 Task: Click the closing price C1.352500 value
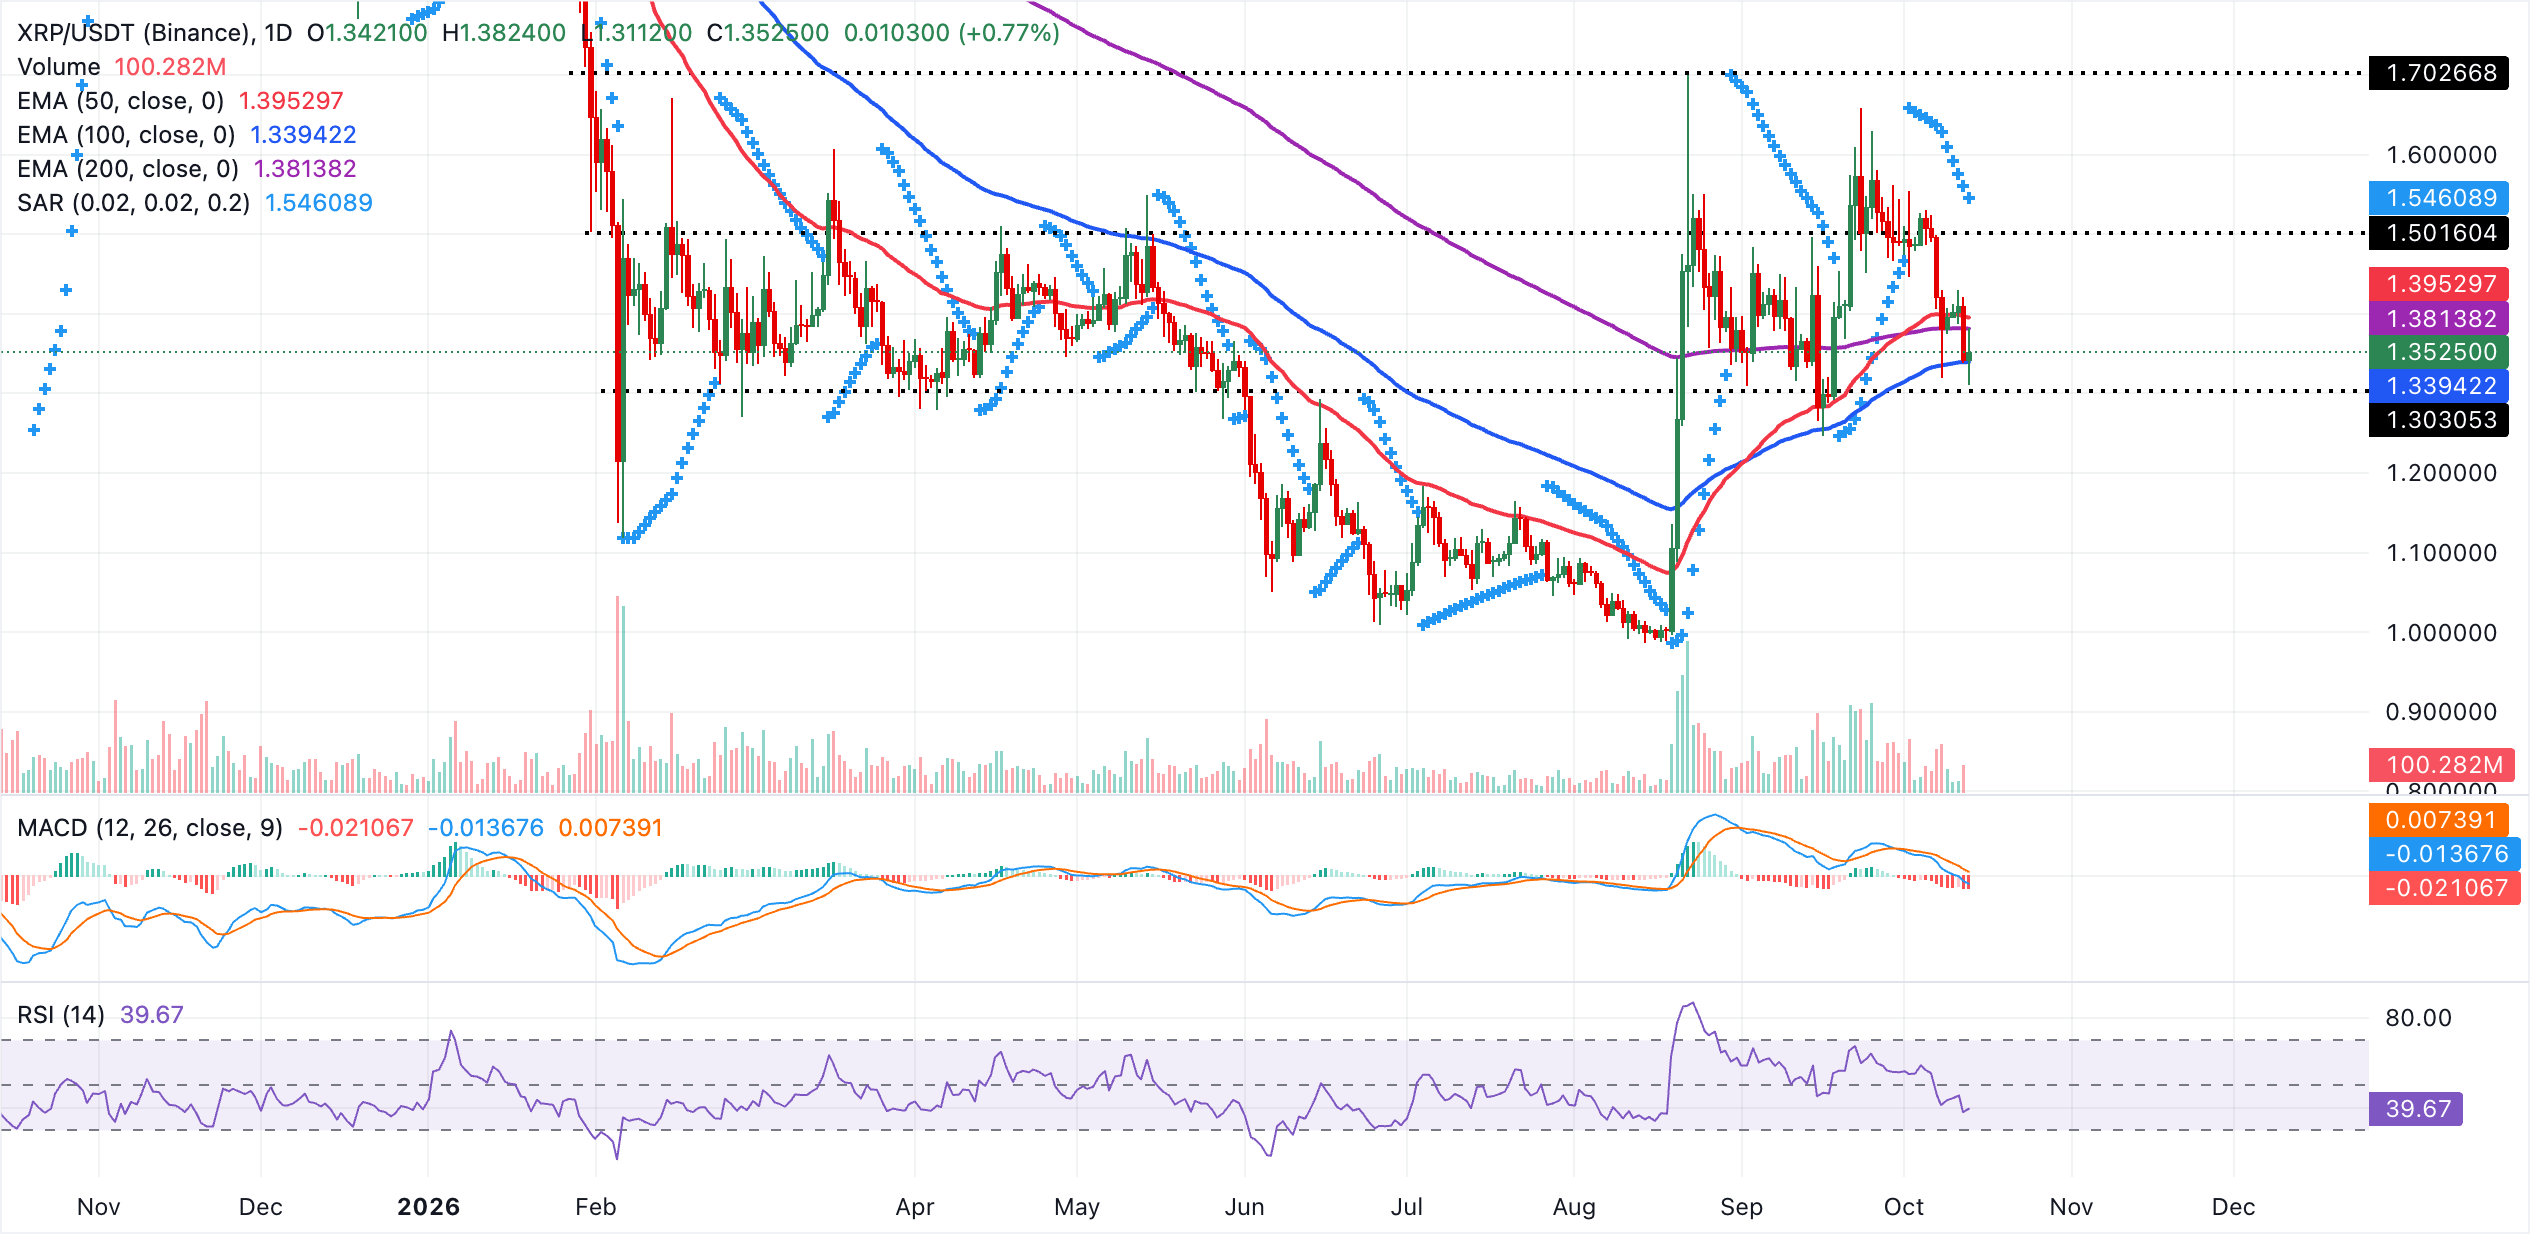pos(768,33)
